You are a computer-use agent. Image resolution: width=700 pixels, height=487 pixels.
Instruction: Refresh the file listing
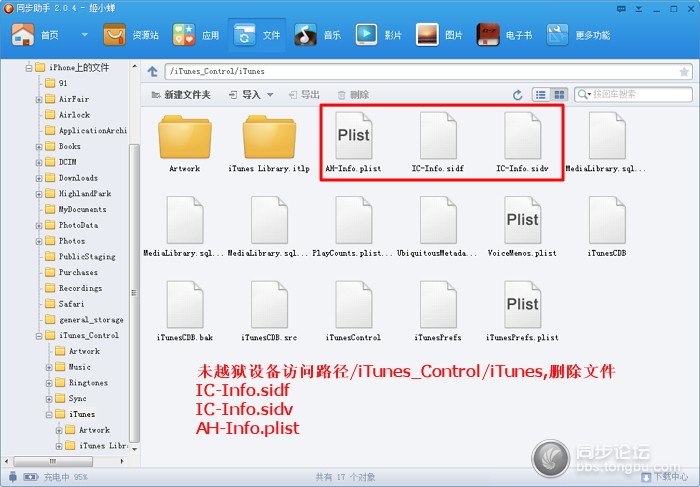pyautogui.click(x=517, y=95)
